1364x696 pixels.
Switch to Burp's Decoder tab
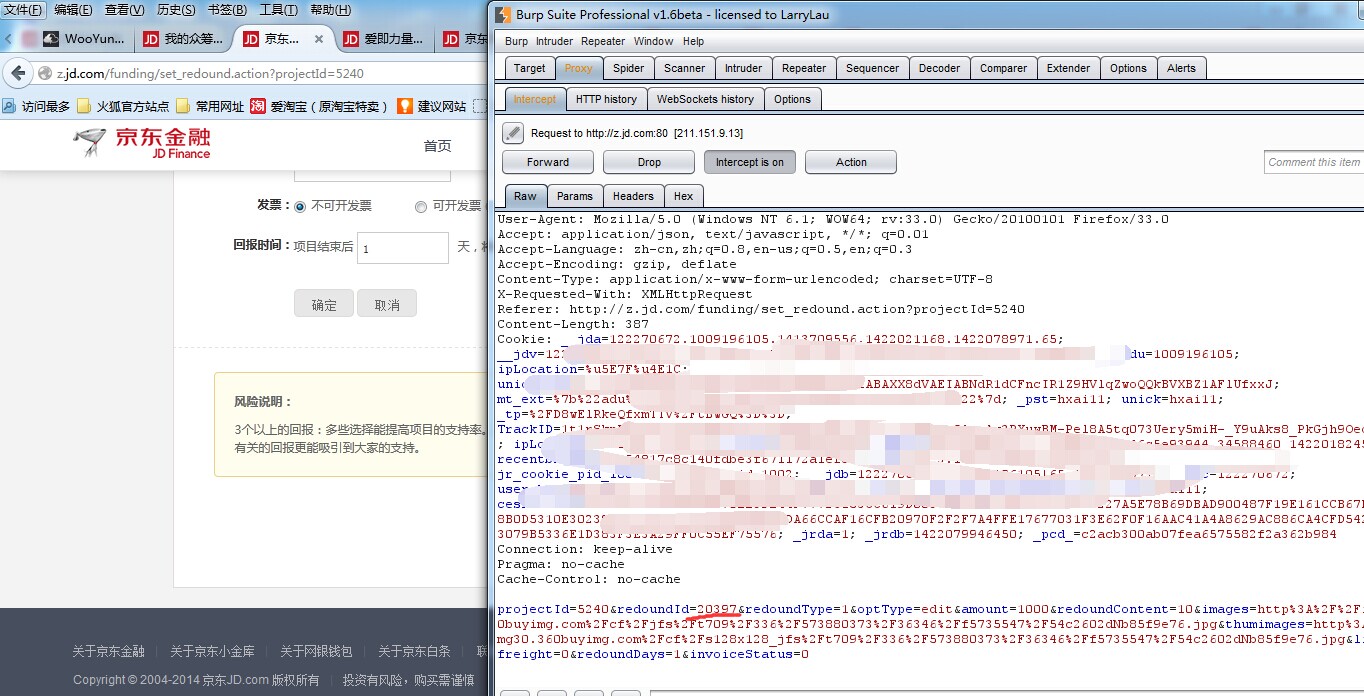(x=939, y=68)
